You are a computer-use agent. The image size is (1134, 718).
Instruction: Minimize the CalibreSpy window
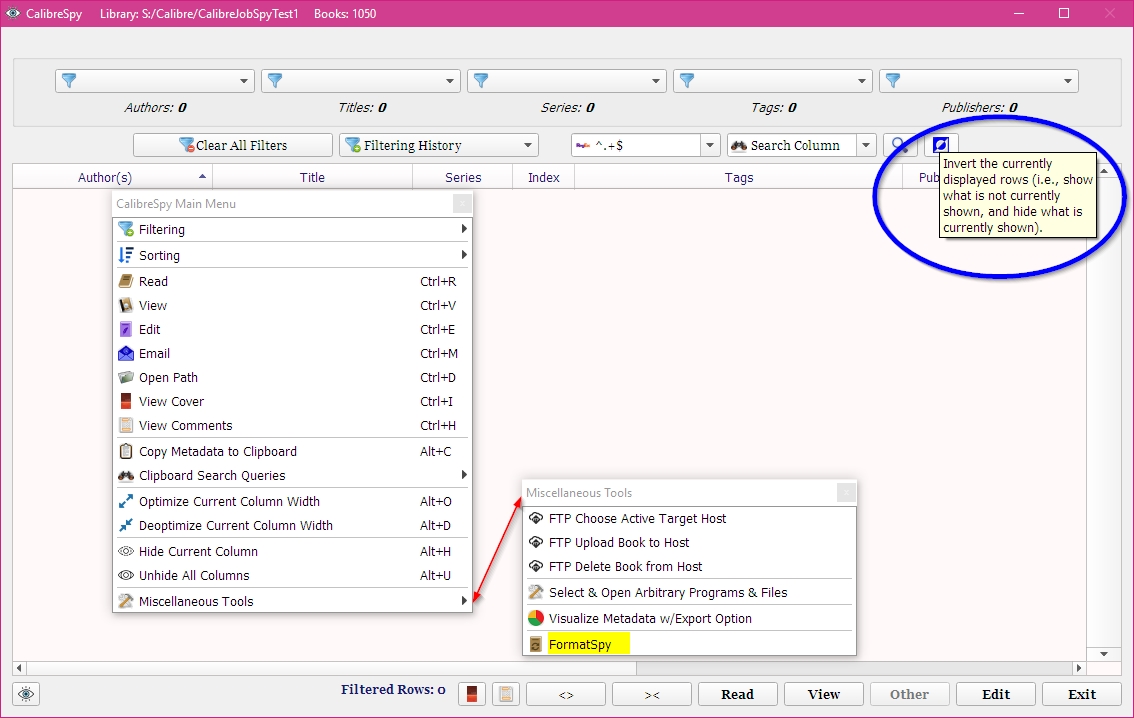click(x=1019, y=13)
